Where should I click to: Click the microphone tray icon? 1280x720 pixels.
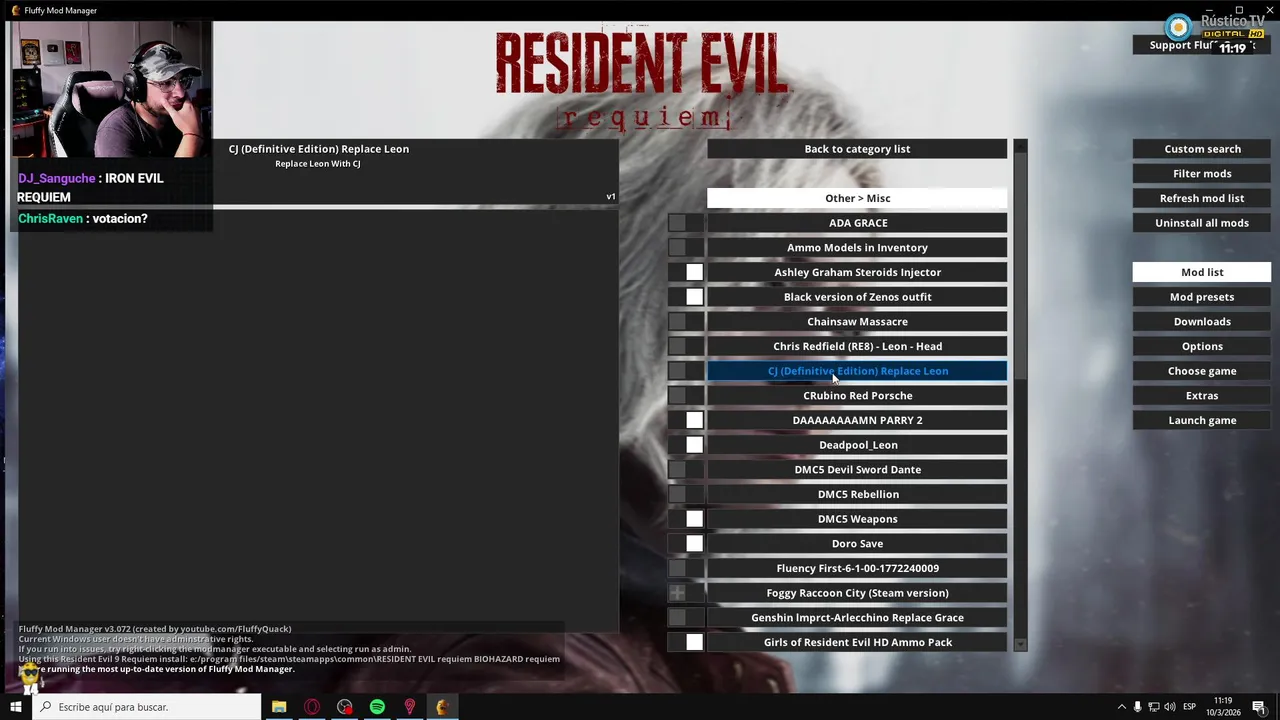1137,707
